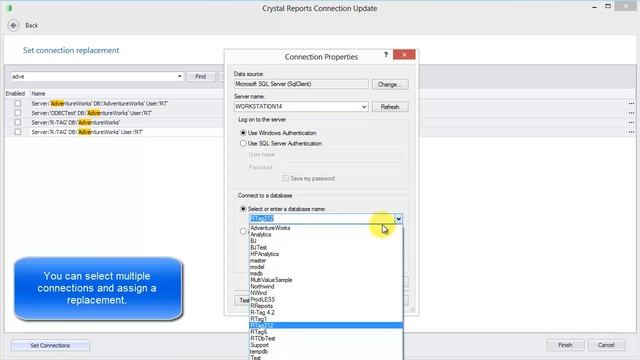
Task: Enable Server:'R-TAG' DB:'AdventureWorks' User:'RT' connection
Action: pyautogui.click(x=18, y=132)
